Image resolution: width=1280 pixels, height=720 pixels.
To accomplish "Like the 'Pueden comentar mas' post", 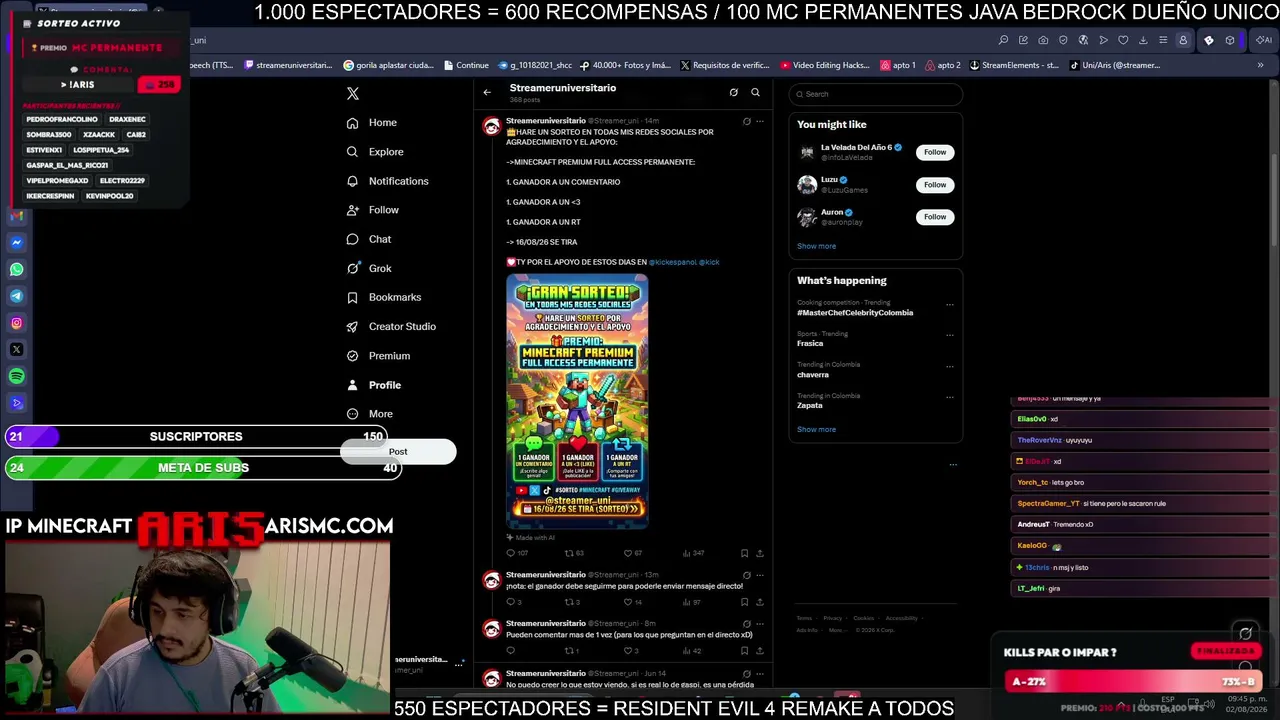I will click(x=632, y=651).
